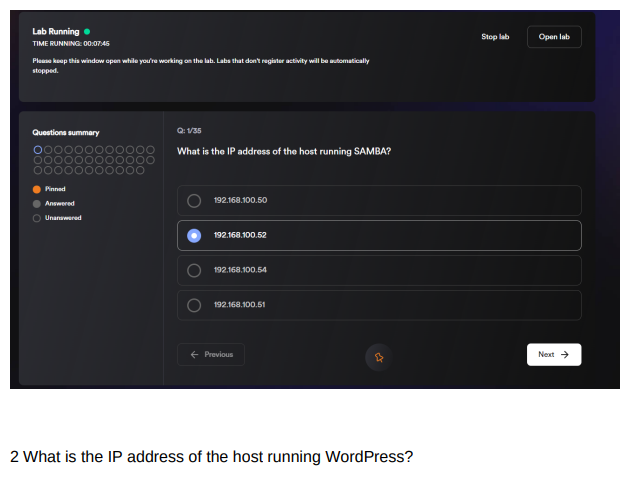This screenshot has width=620, height=483.
Task: Select first circle in second summary row
Action: [x=38, y=159]
